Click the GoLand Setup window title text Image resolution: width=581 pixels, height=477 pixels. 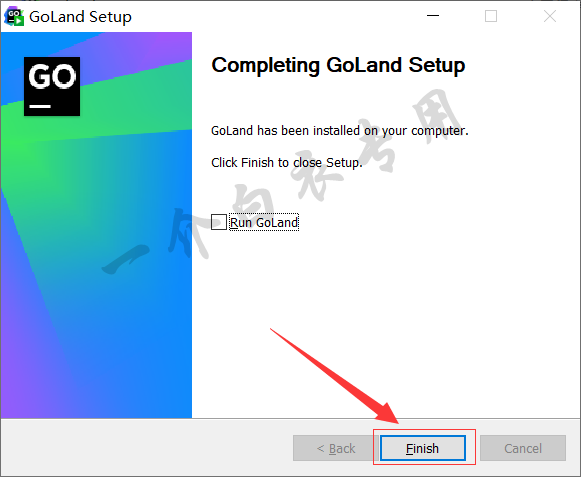point(80,17)
